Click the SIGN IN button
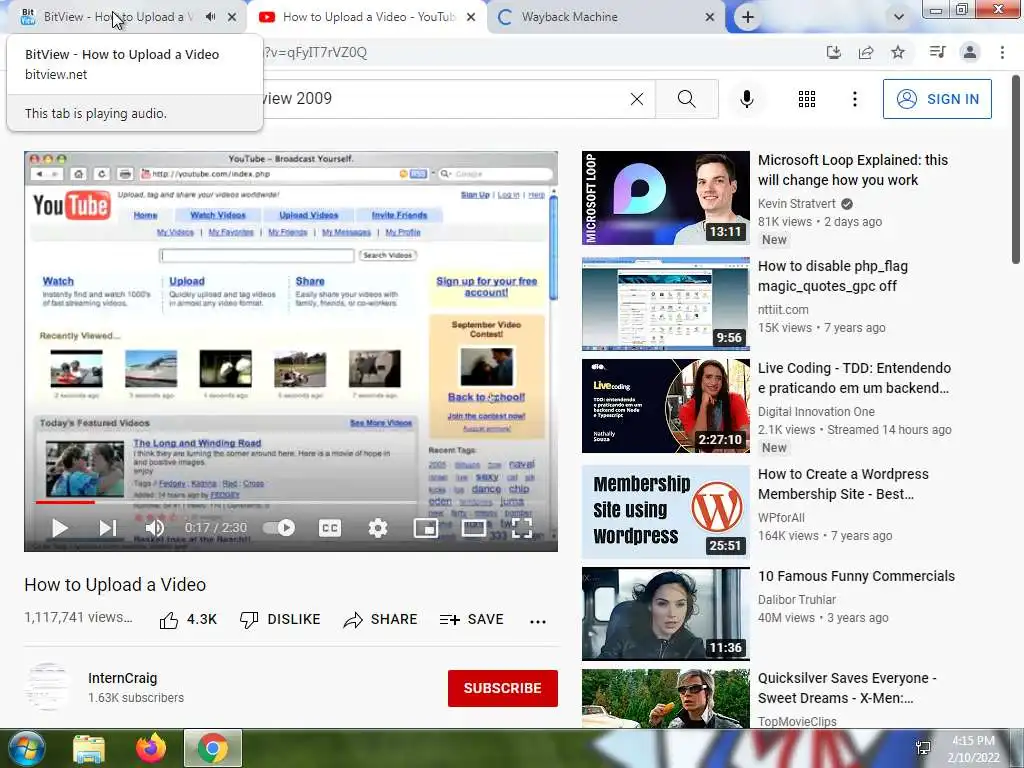Viewport: 1024px width, 768px height. pos(937,99)
